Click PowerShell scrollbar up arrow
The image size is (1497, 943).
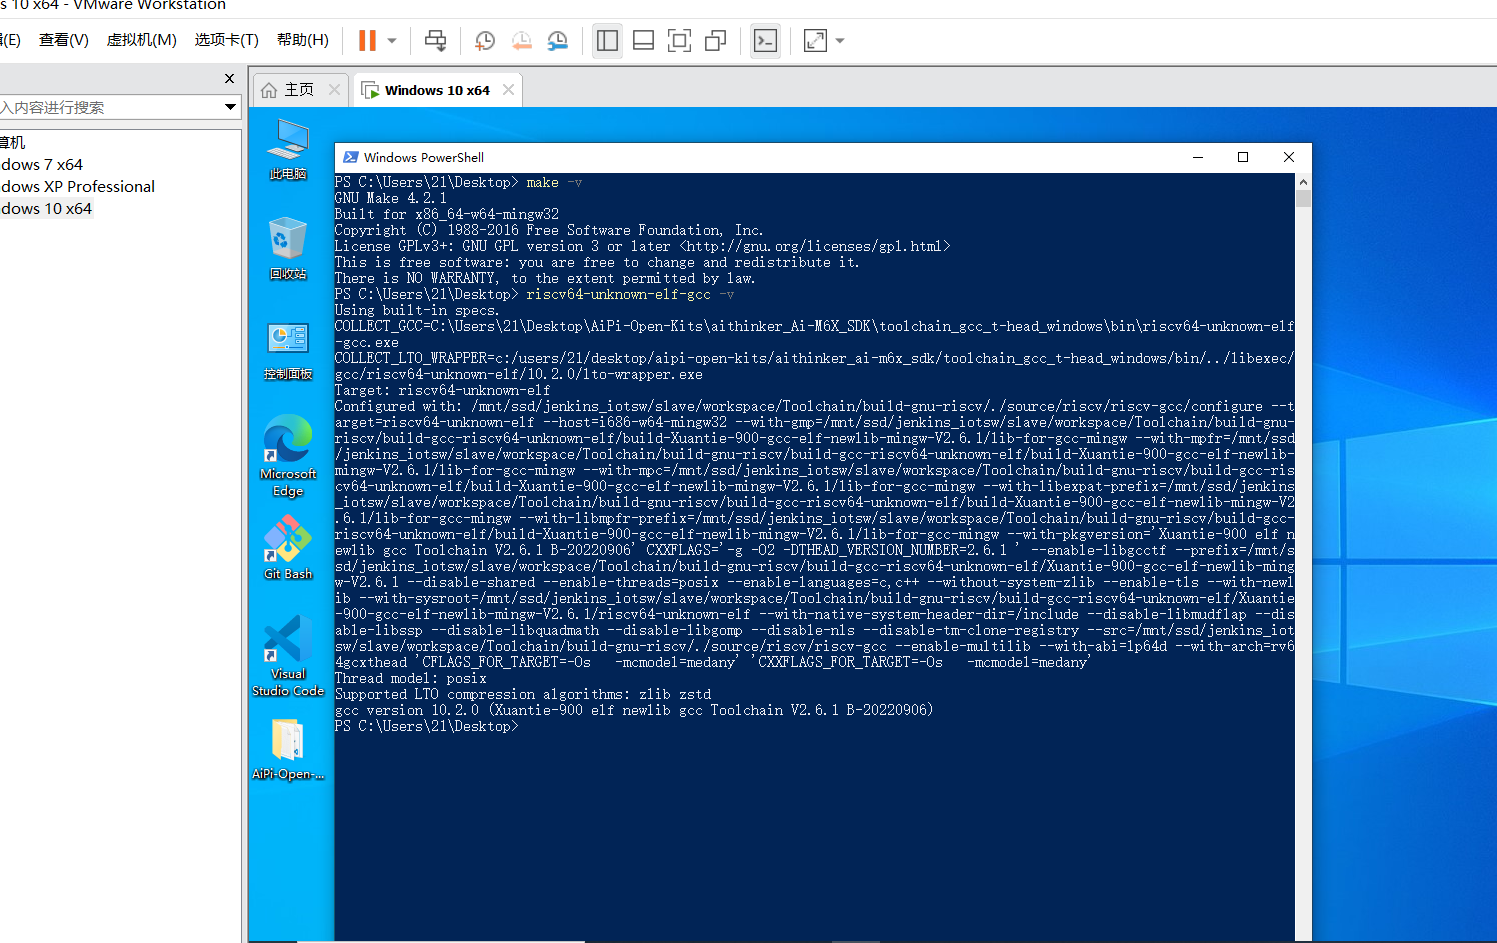point(1303,182)
